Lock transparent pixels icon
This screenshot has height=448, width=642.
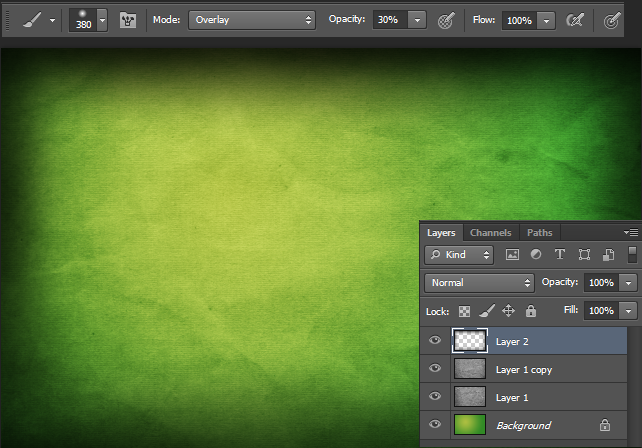[x=464, y=311]
